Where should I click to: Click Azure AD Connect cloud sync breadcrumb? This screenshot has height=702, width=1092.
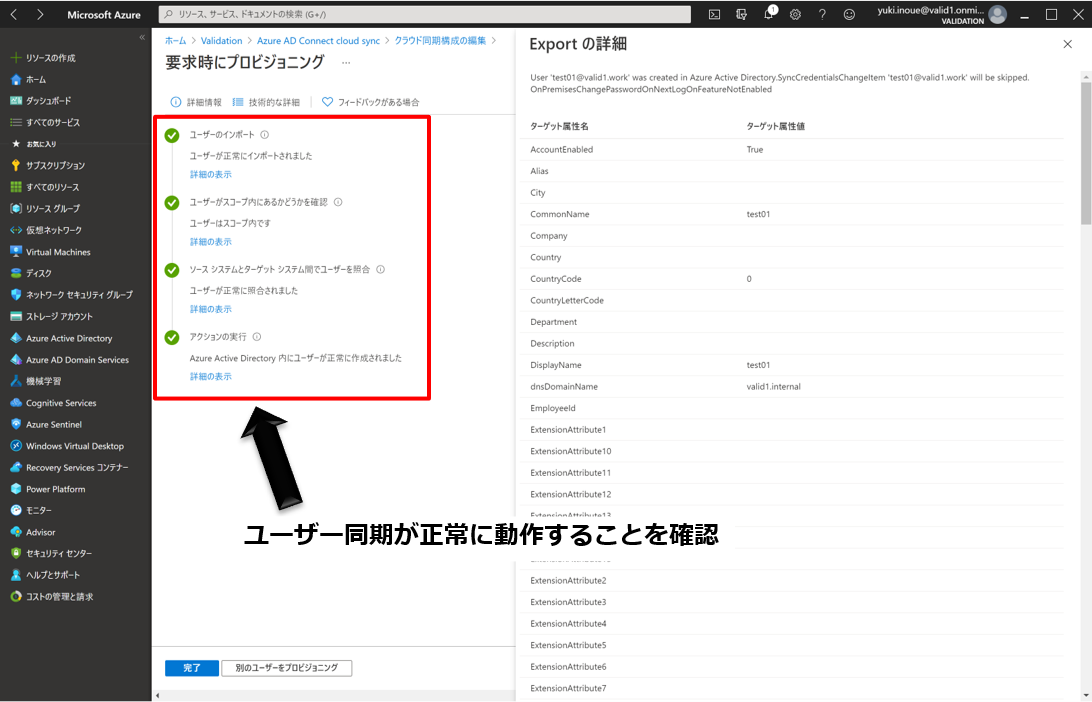(x=318, y=41)
